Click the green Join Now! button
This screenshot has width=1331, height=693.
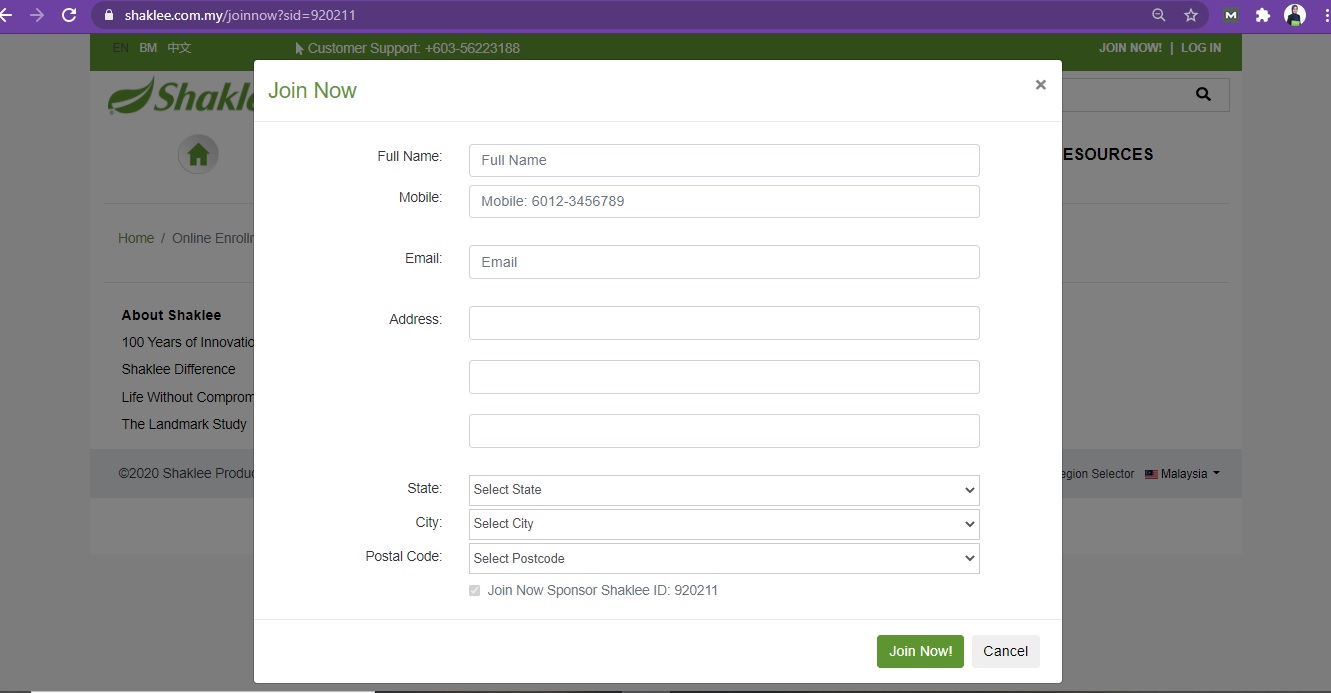point(921,651)
